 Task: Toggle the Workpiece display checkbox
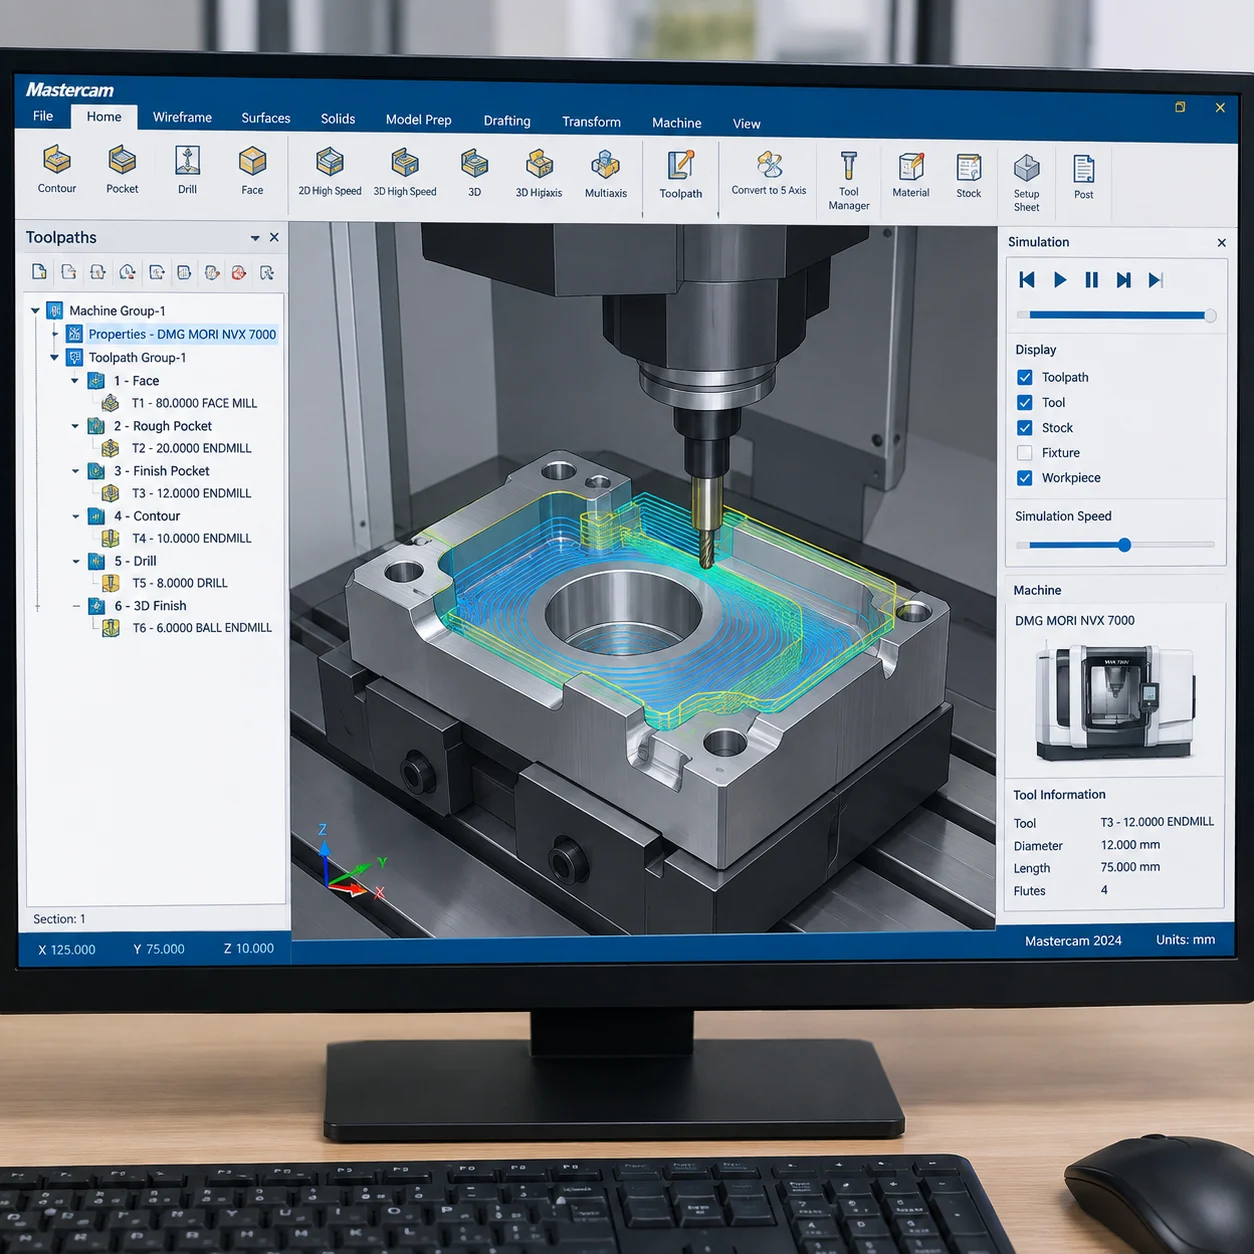1025,478
